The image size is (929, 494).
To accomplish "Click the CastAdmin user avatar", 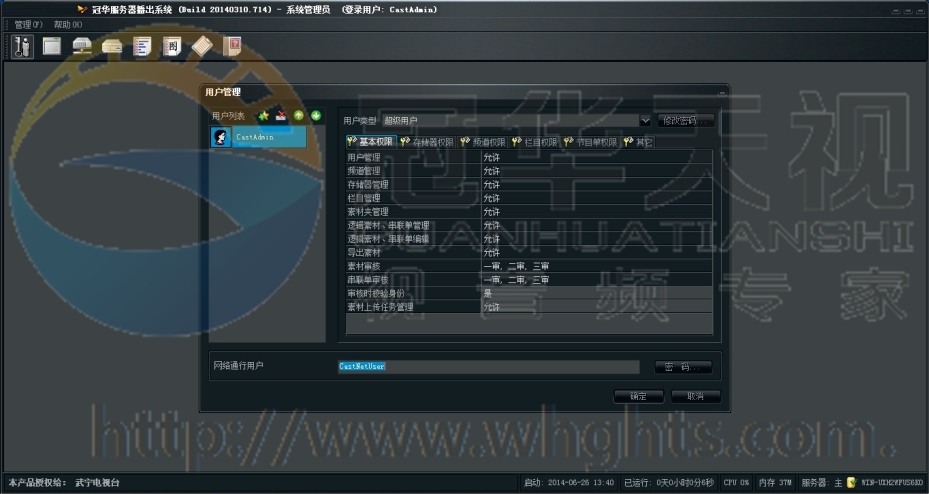I will pyautogui.click(x=222, y=137).
